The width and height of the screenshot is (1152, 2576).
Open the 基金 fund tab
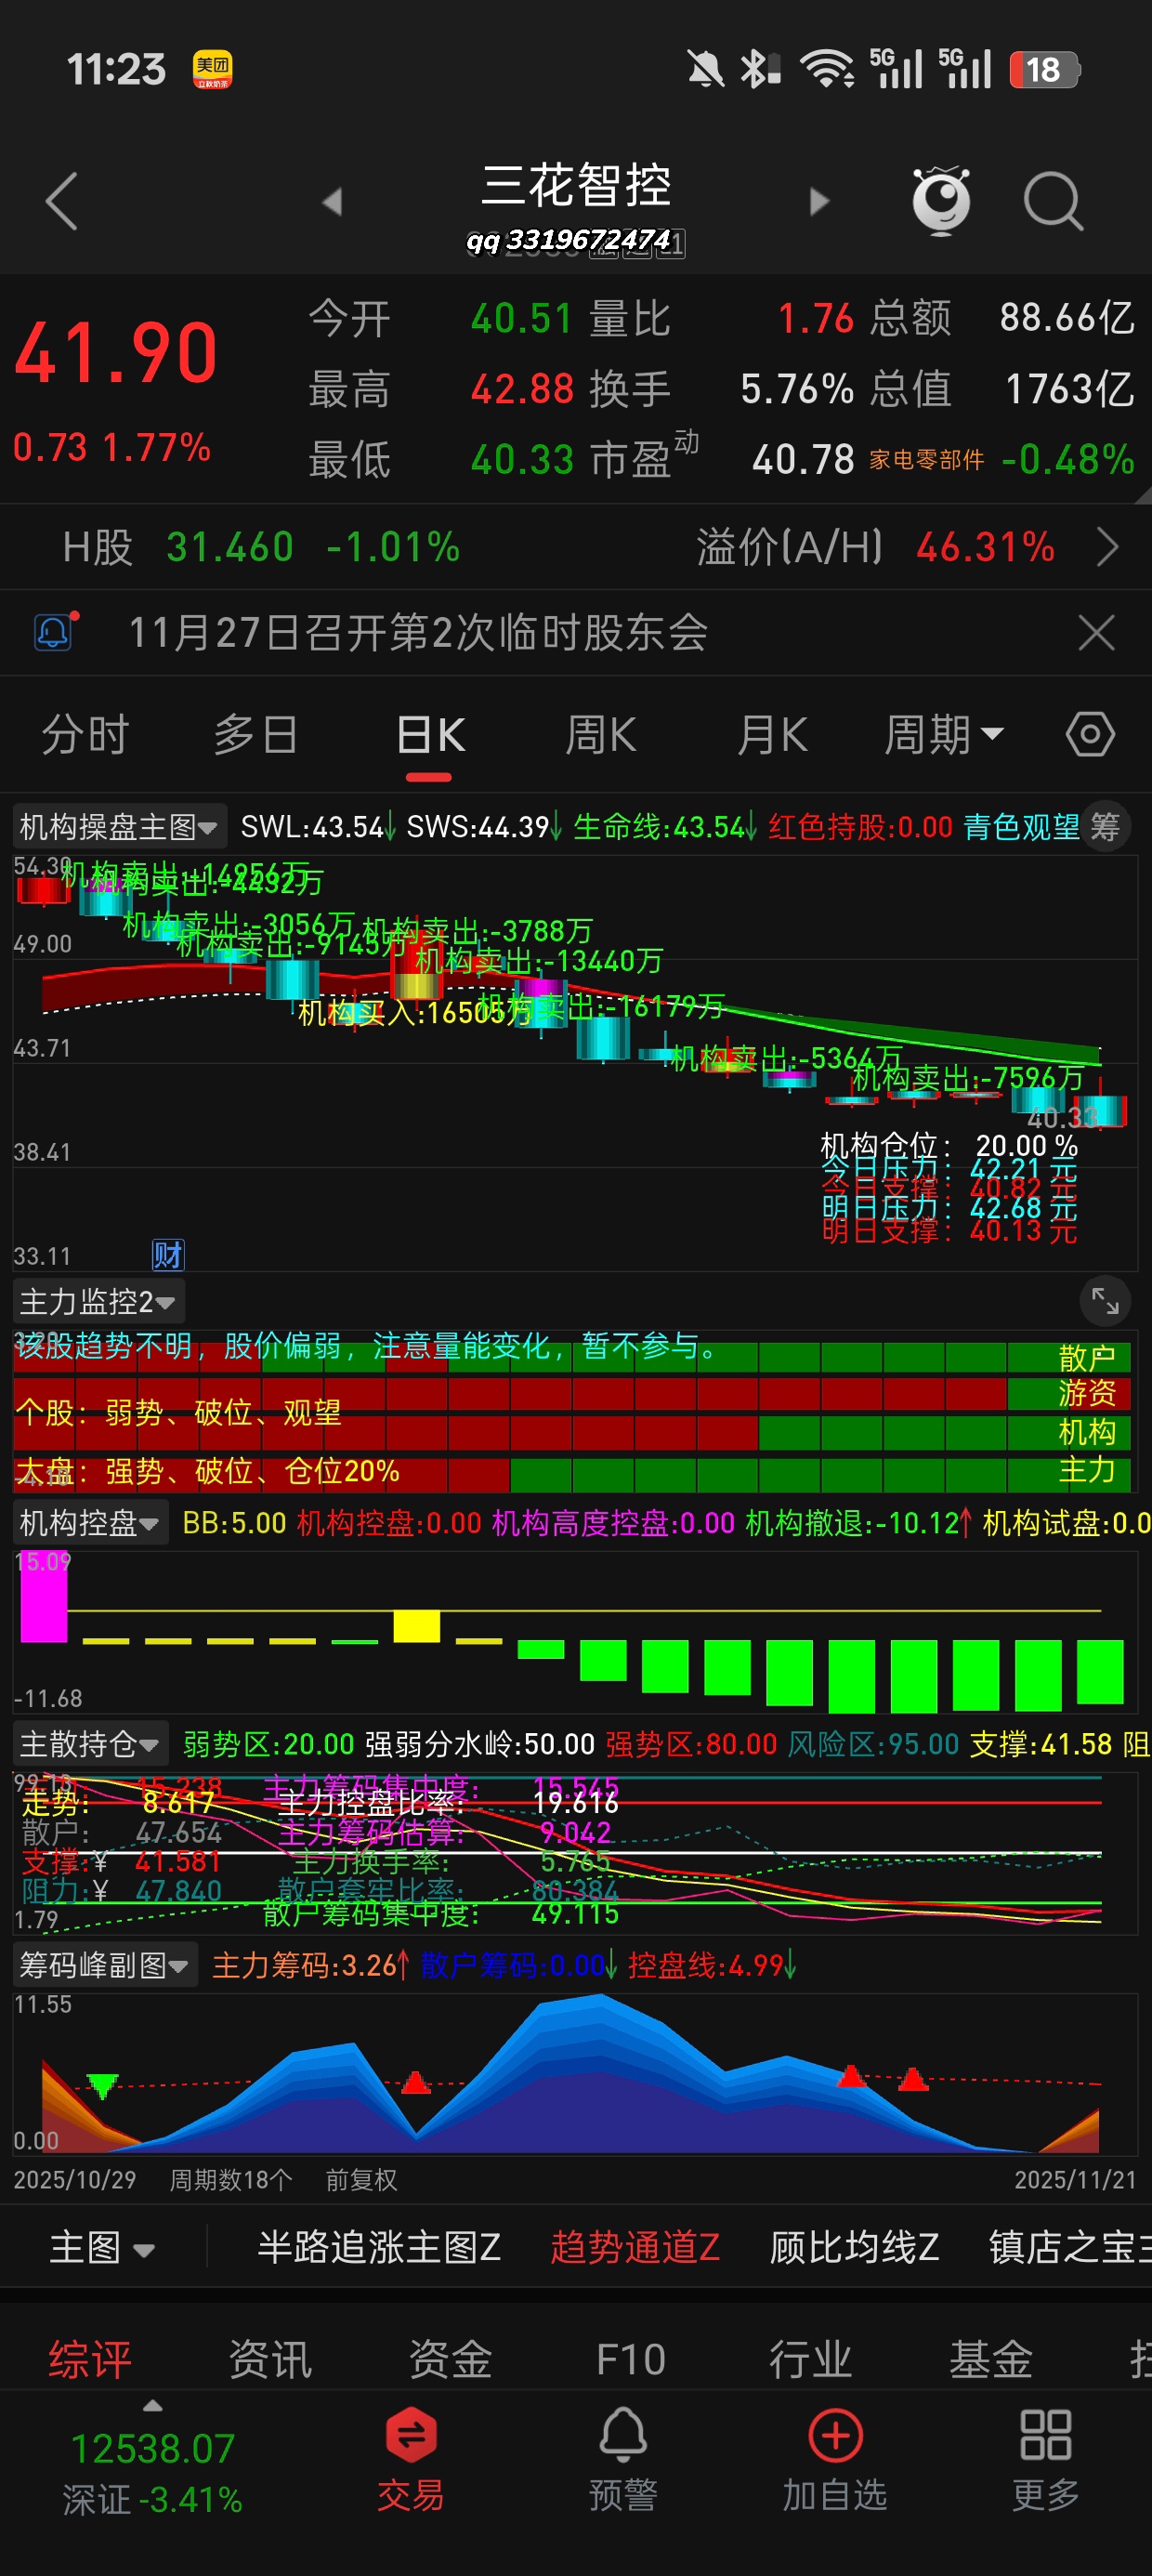pyautogui.click(x=990, y=2359)
